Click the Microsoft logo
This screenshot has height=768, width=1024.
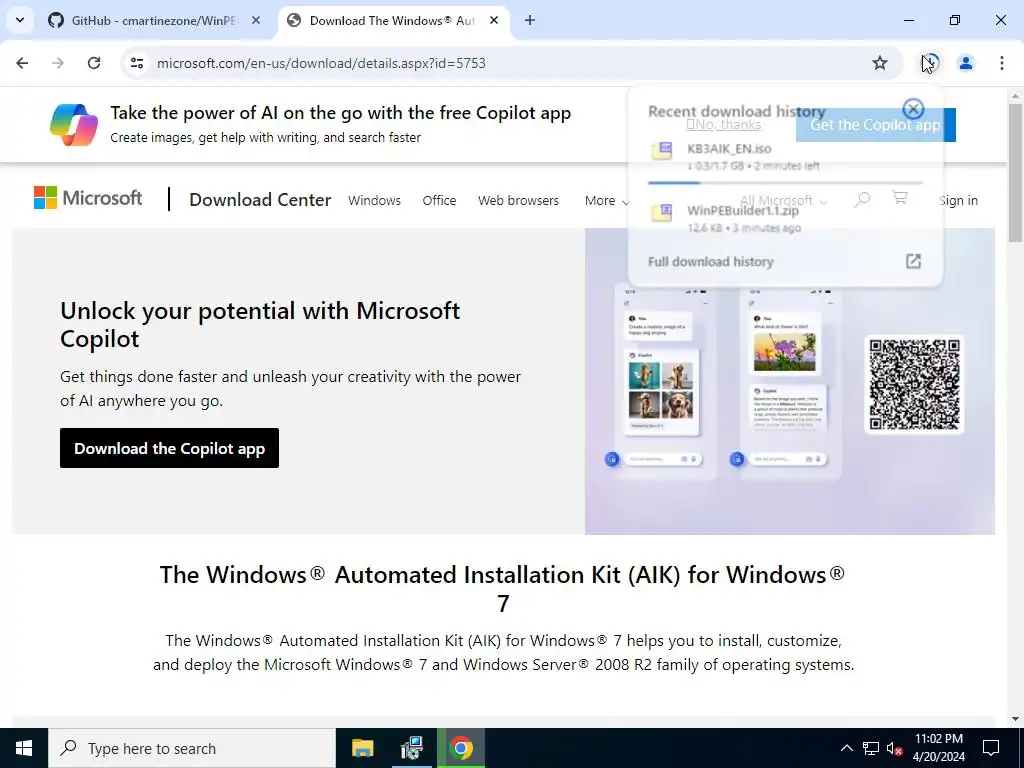pos(88,198)
